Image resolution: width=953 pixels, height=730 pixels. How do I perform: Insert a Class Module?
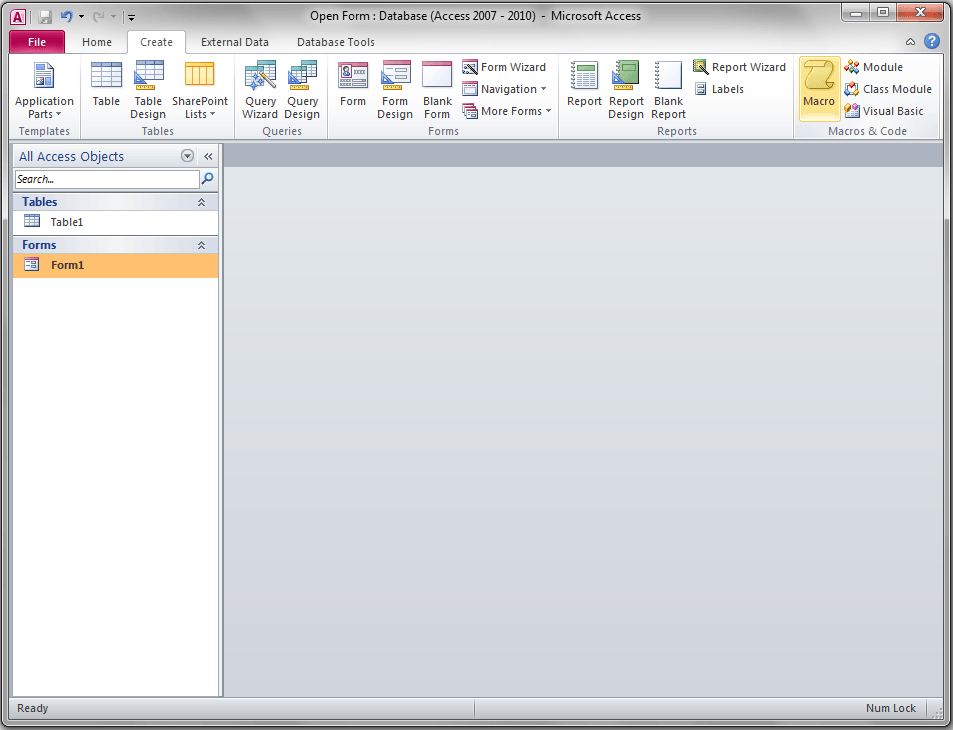pos(889,89)
